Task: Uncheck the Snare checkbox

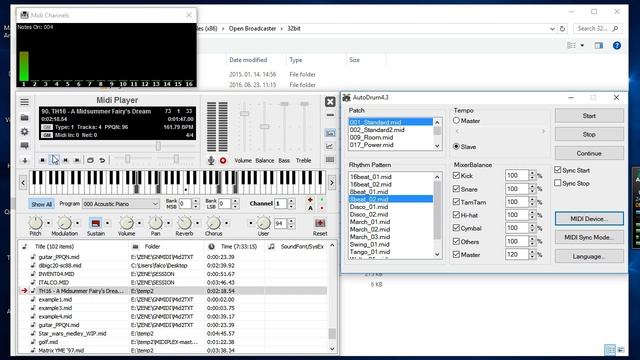Action: click(x=456, y=189)
